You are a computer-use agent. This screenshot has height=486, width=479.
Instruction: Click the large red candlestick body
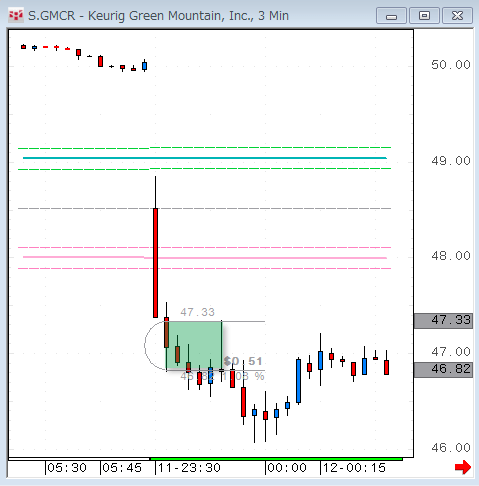point(155,263)
